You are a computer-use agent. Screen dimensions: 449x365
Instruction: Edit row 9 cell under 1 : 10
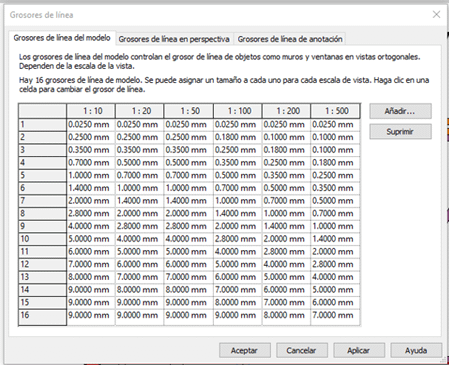point(91,226)
